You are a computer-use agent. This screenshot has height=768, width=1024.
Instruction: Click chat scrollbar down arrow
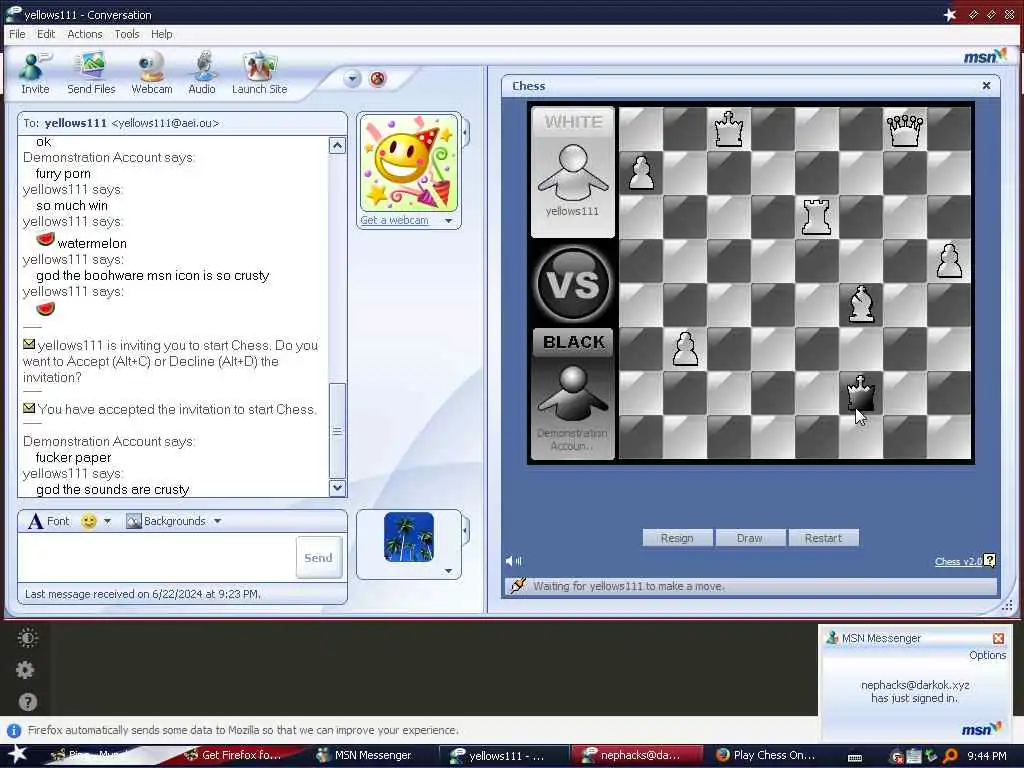(x=337, y=487)
